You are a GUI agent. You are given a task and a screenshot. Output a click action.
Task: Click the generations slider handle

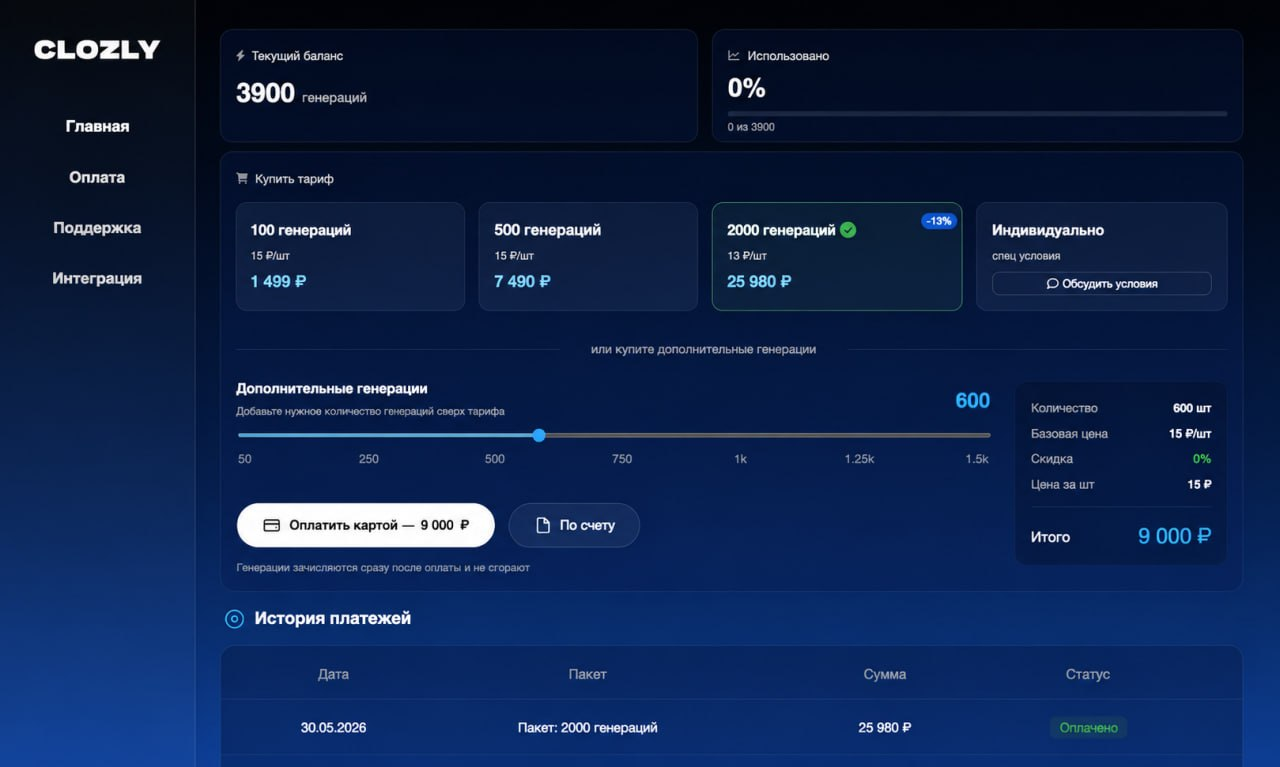[539, 435]
